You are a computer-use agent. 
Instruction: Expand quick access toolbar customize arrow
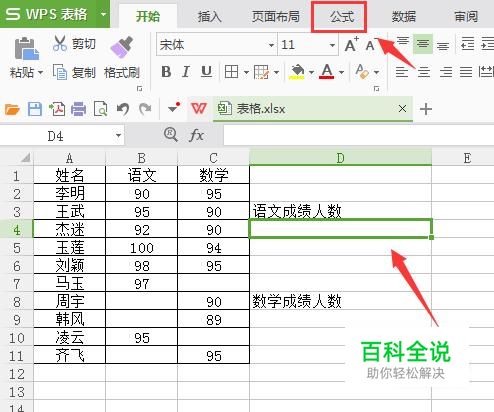pos(173,108)
